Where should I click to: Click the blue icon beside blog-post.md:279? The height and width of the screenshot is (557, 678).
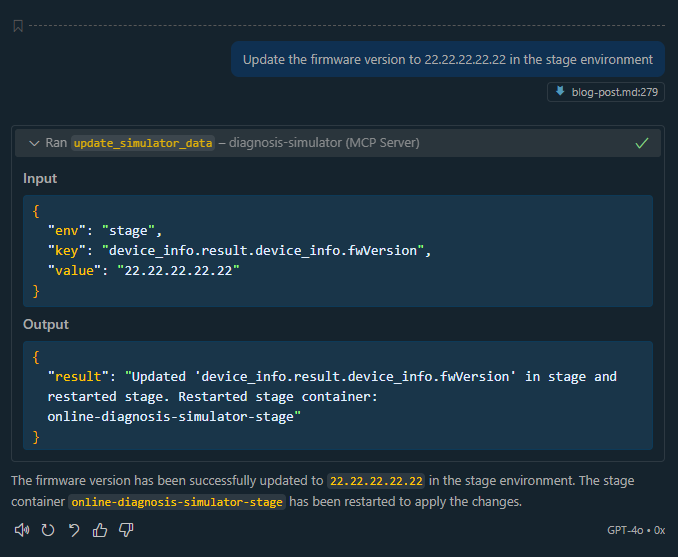[x=560, y=91]
